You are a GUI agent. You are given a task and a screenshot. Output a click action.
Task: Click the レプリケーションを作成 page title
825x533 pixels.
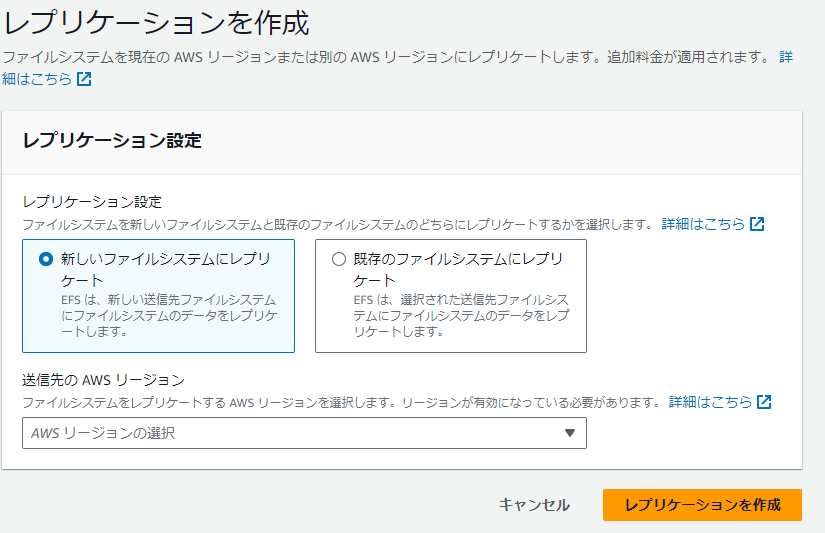click(156, 23)
